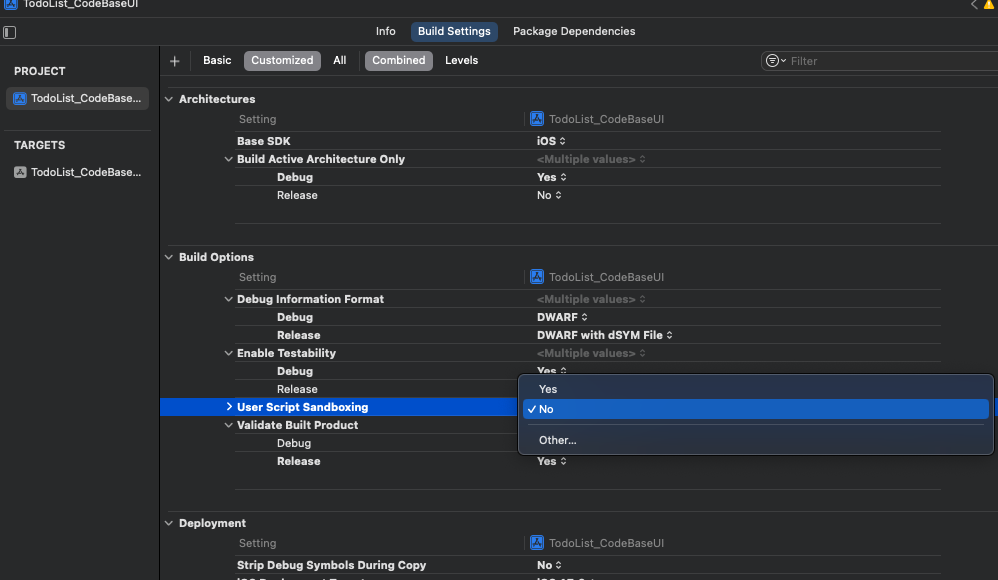Click the PROJECT sidebar heading
The width and height of the screenshot is (998, 580).
[x=39, y=71]
